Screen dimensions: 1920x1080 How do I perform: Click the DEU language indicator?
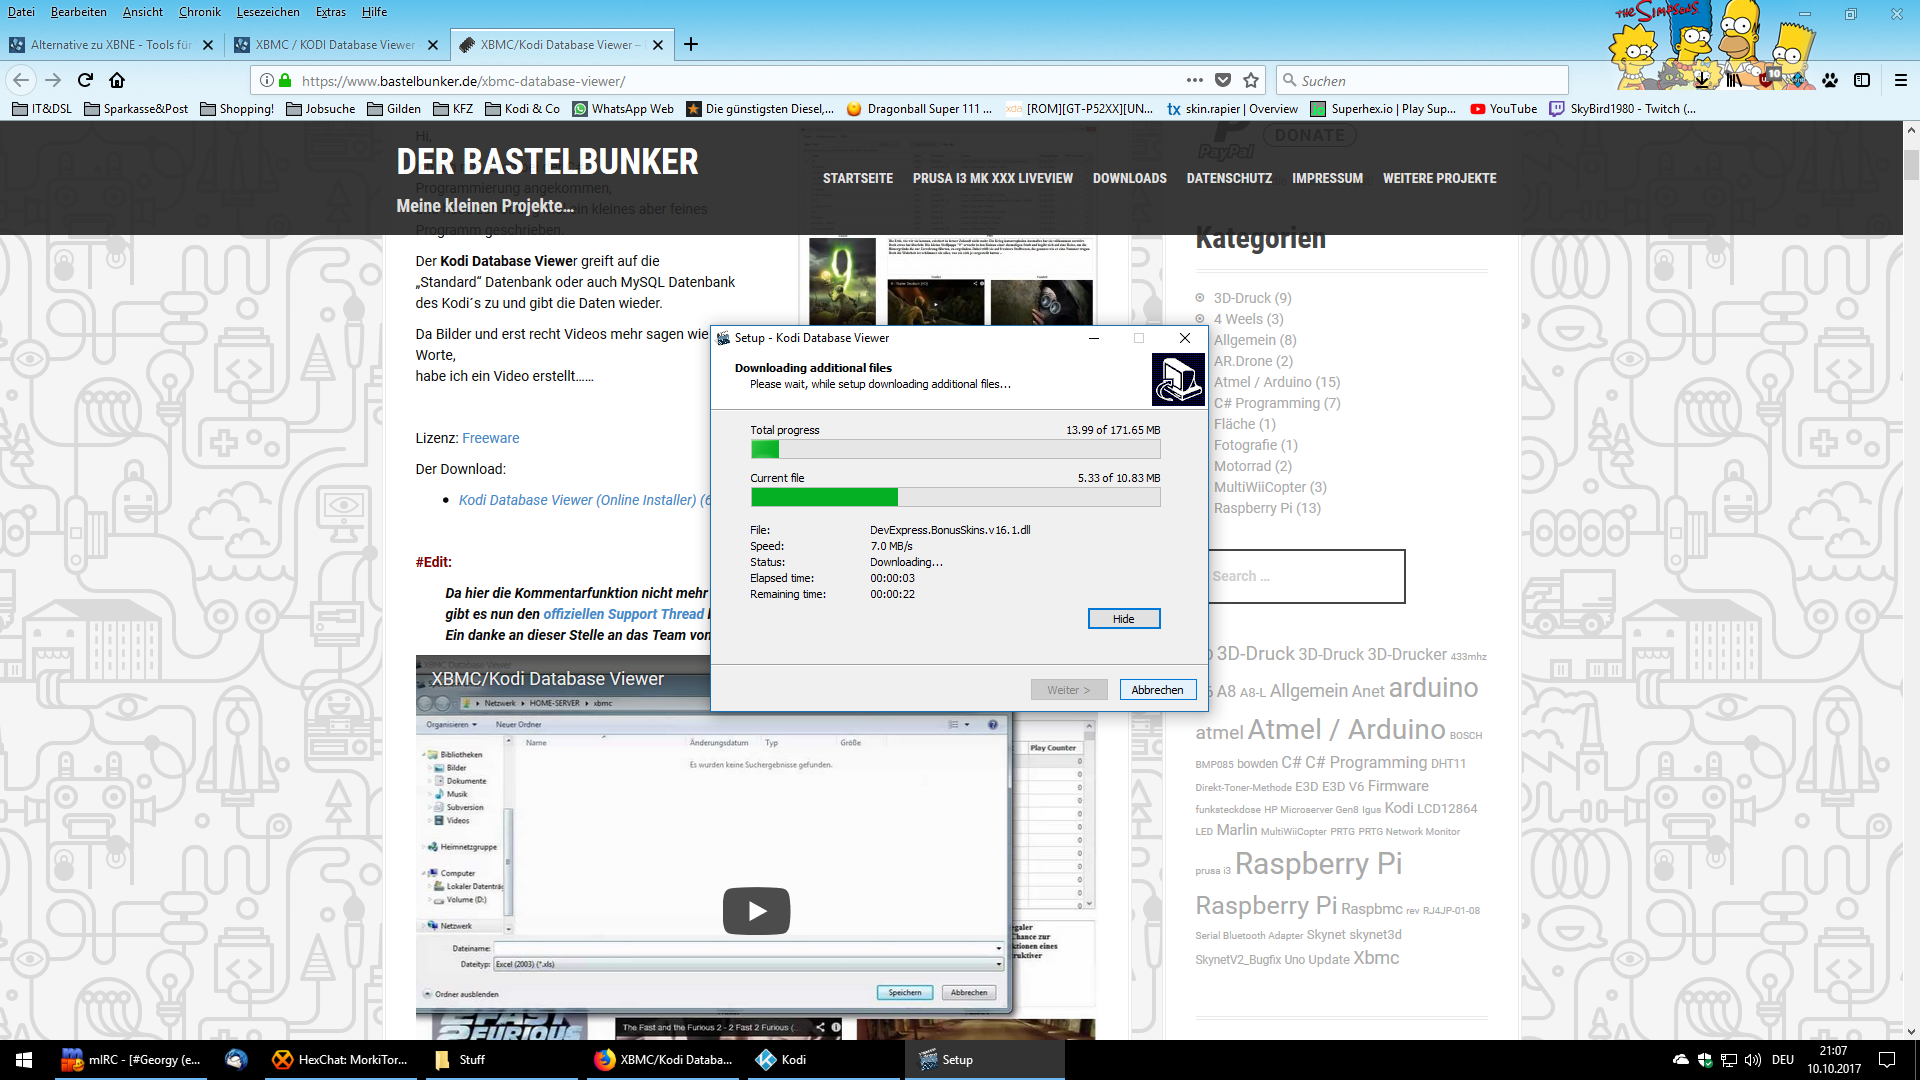[x=1783, y=1060]
